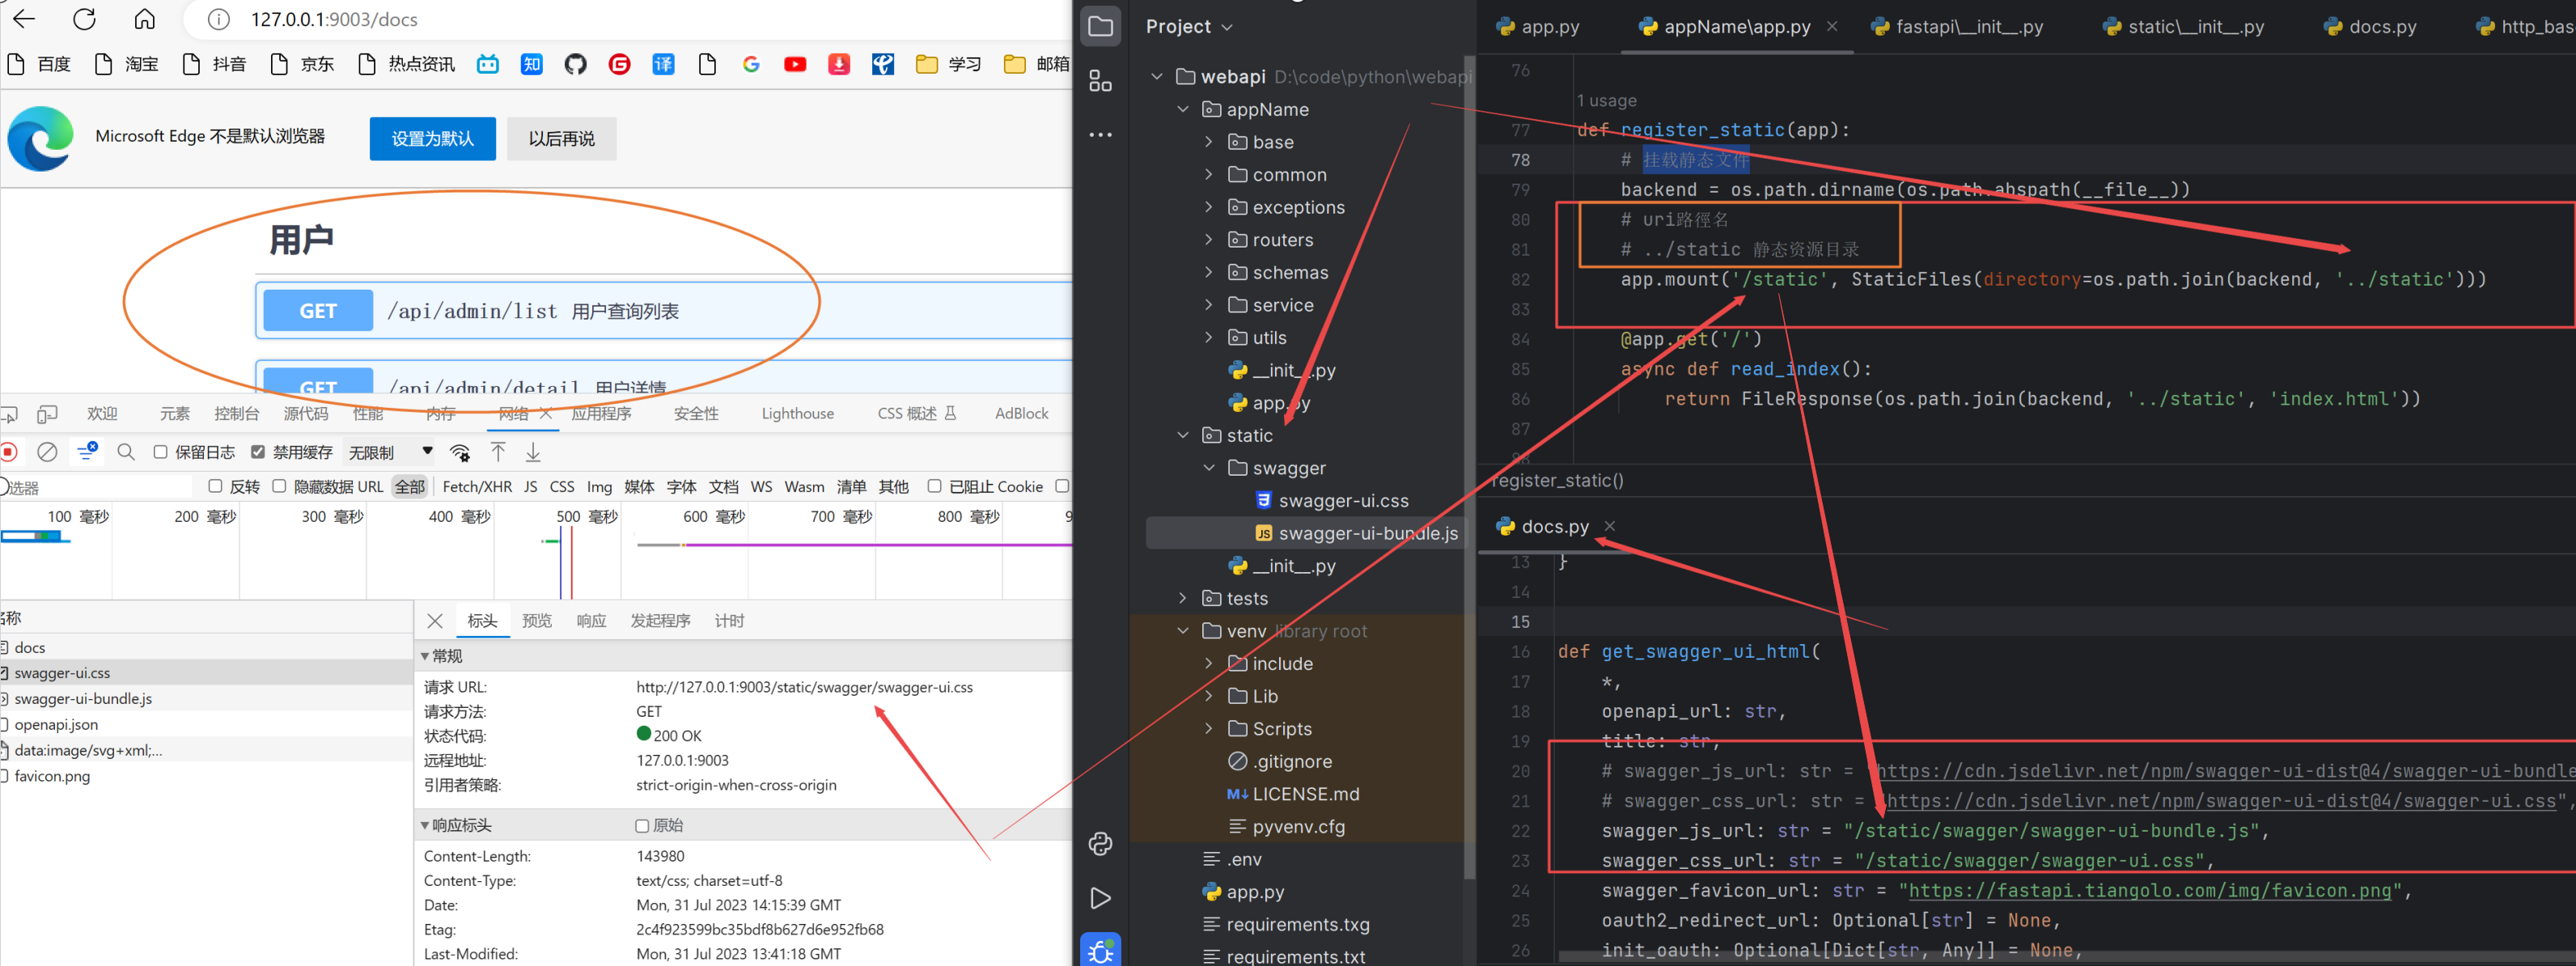
Task: Enable the 保留日志 checkbox
Action: coord(160,452)
